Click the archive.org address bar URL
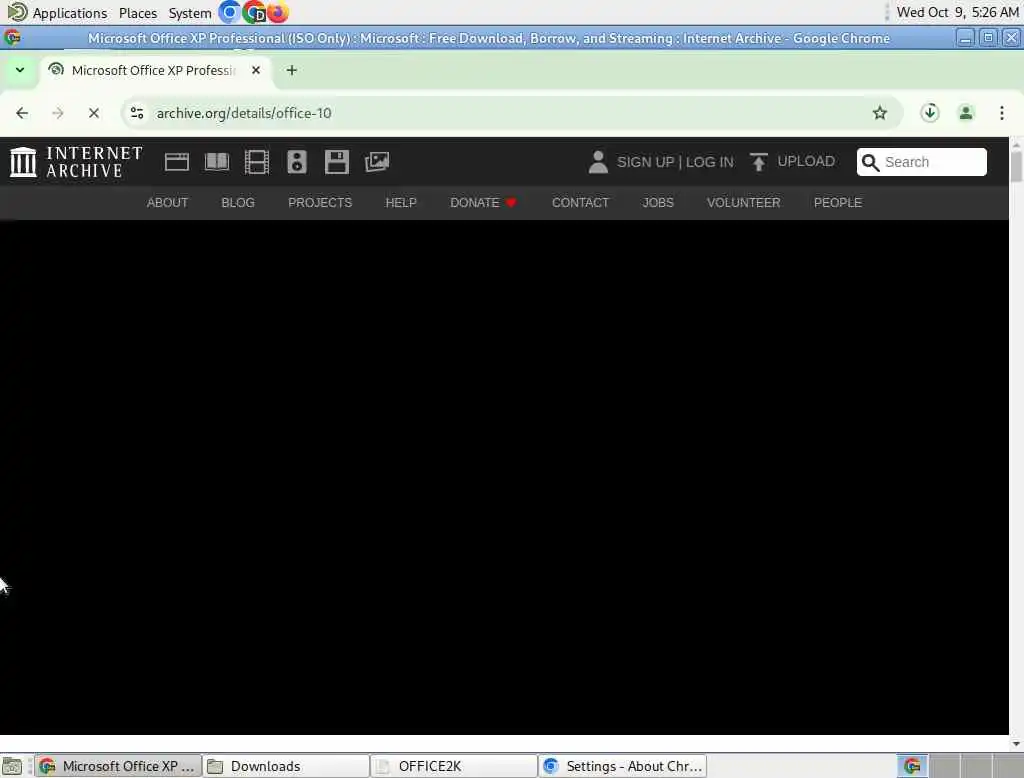 [244, 113]
